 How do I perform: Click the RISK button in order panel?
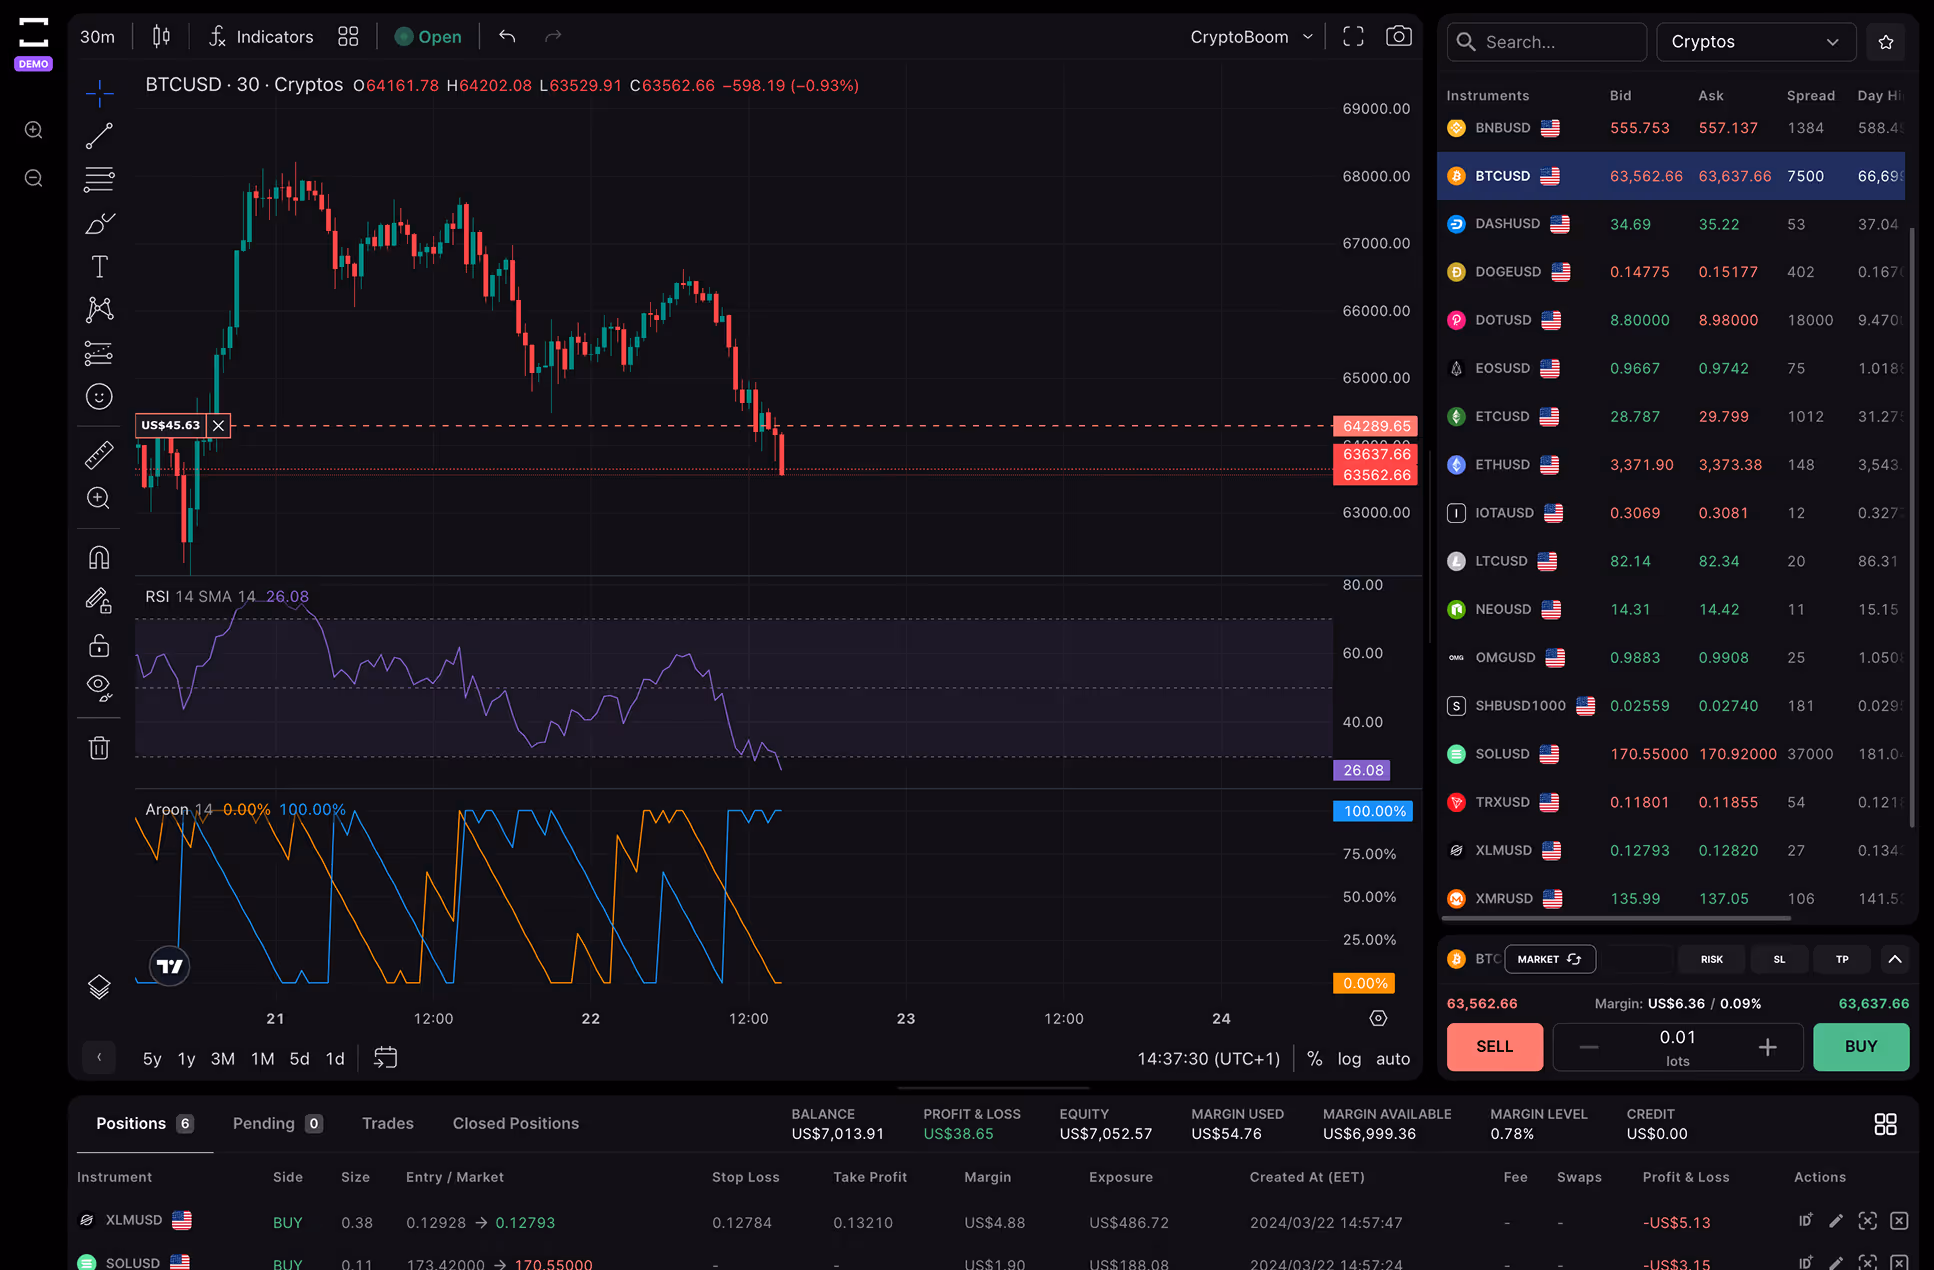(1711, 959)
